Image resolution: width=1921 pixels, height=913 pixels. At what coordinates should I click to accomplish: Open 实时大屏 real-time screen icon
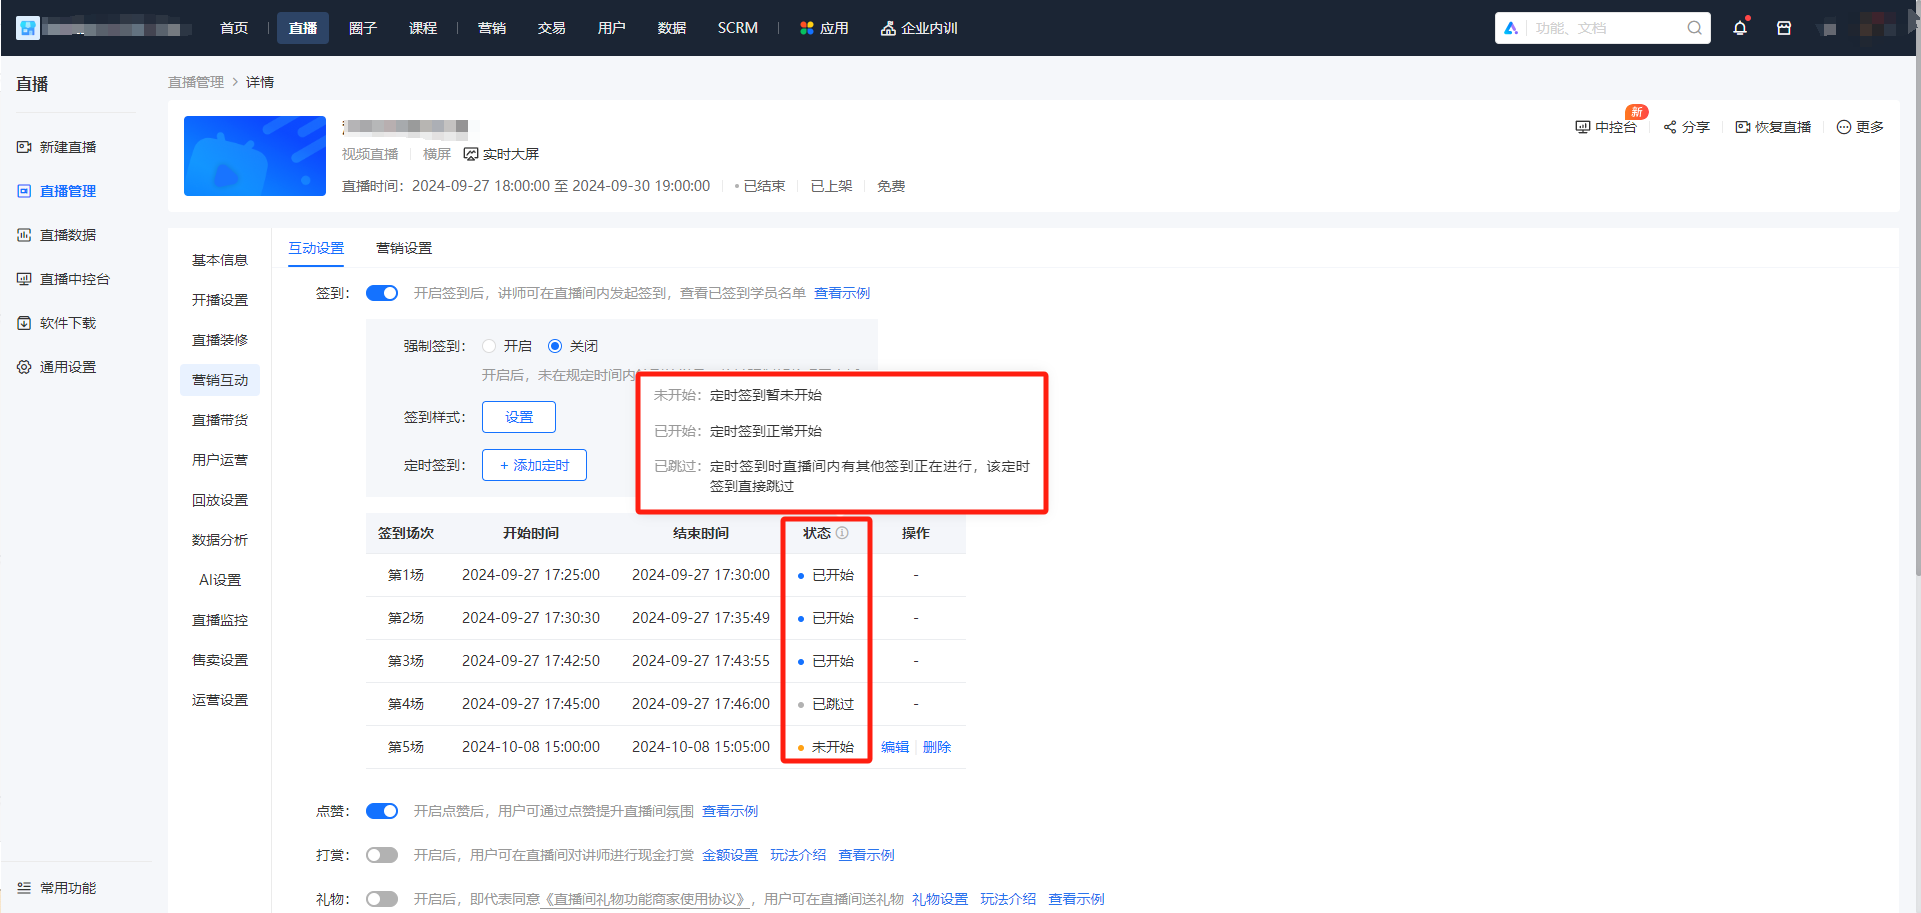[471, 154]
